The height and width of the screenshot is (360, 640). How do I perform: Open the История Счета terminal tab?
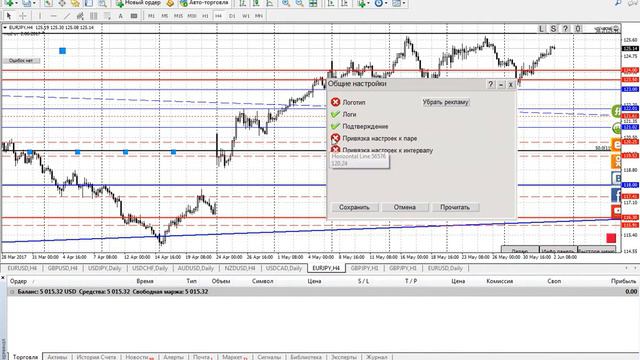pyautogui.click(x=96, y=357)
